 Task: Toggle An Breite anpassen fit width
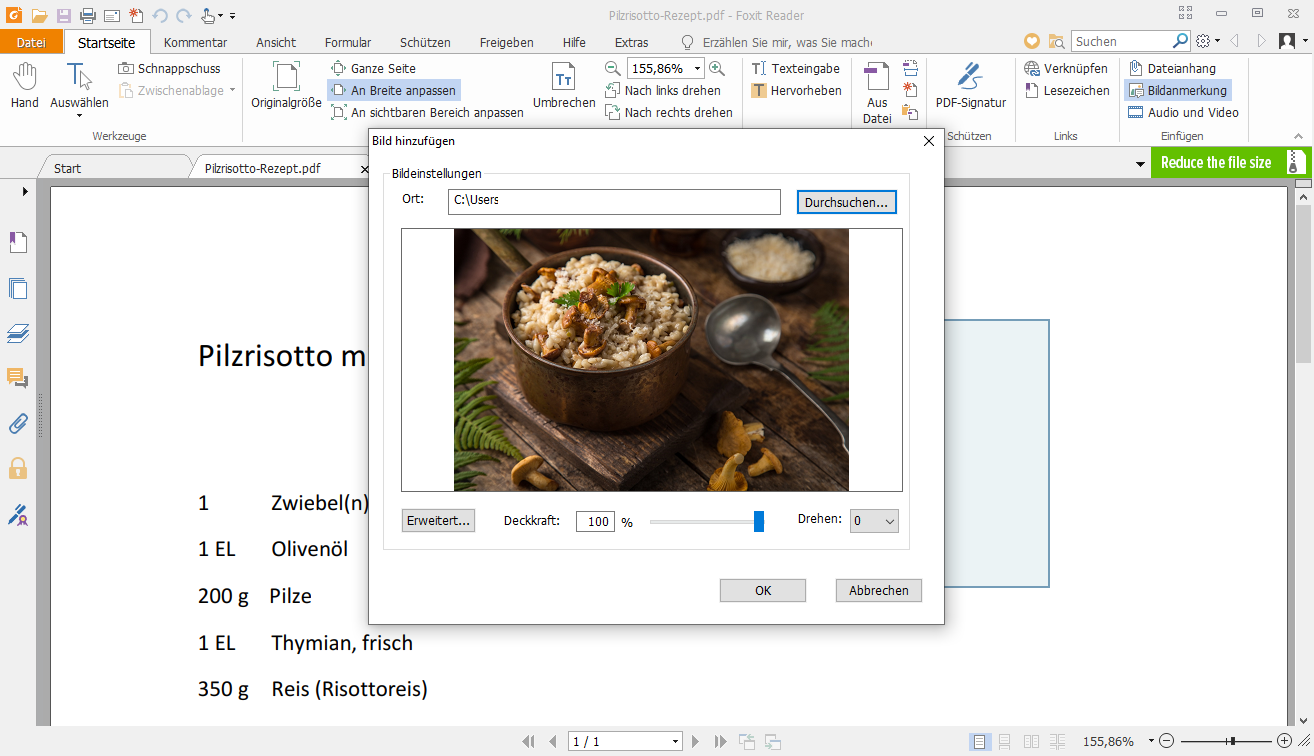(393, 90)
